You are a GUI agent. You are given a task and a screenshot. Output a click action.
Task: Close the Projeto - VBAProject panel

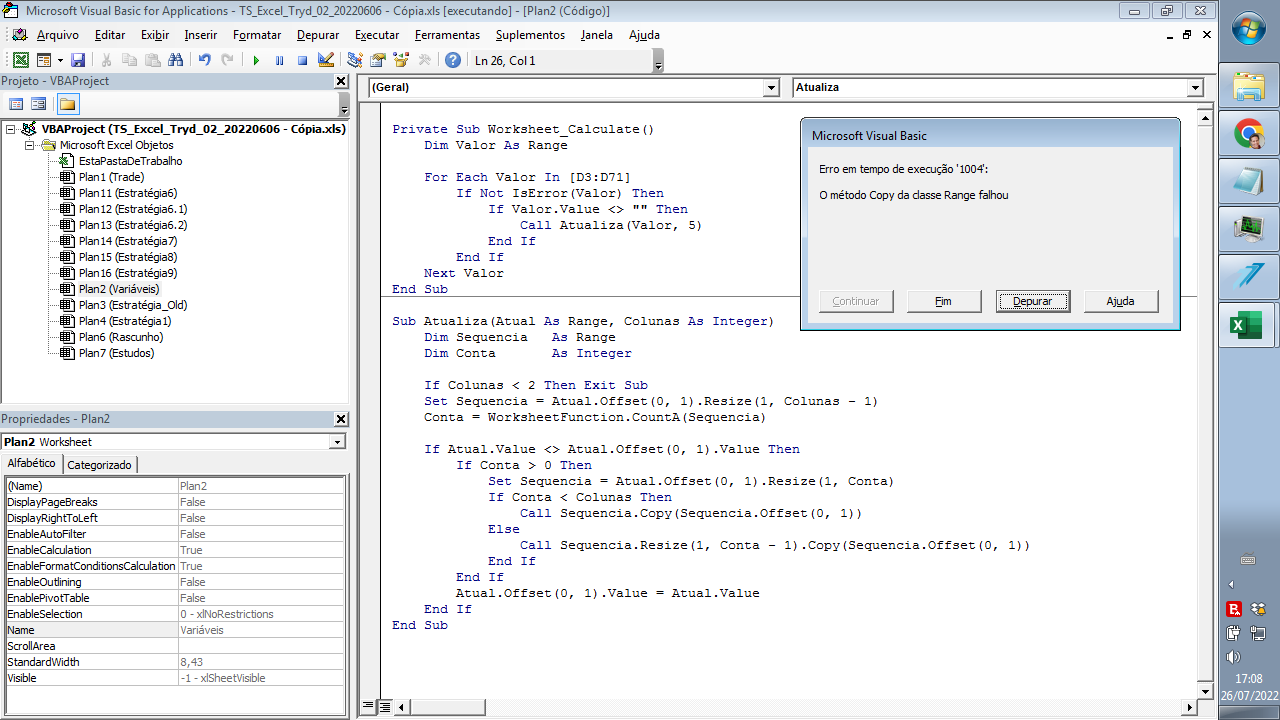tap(341, 81)
